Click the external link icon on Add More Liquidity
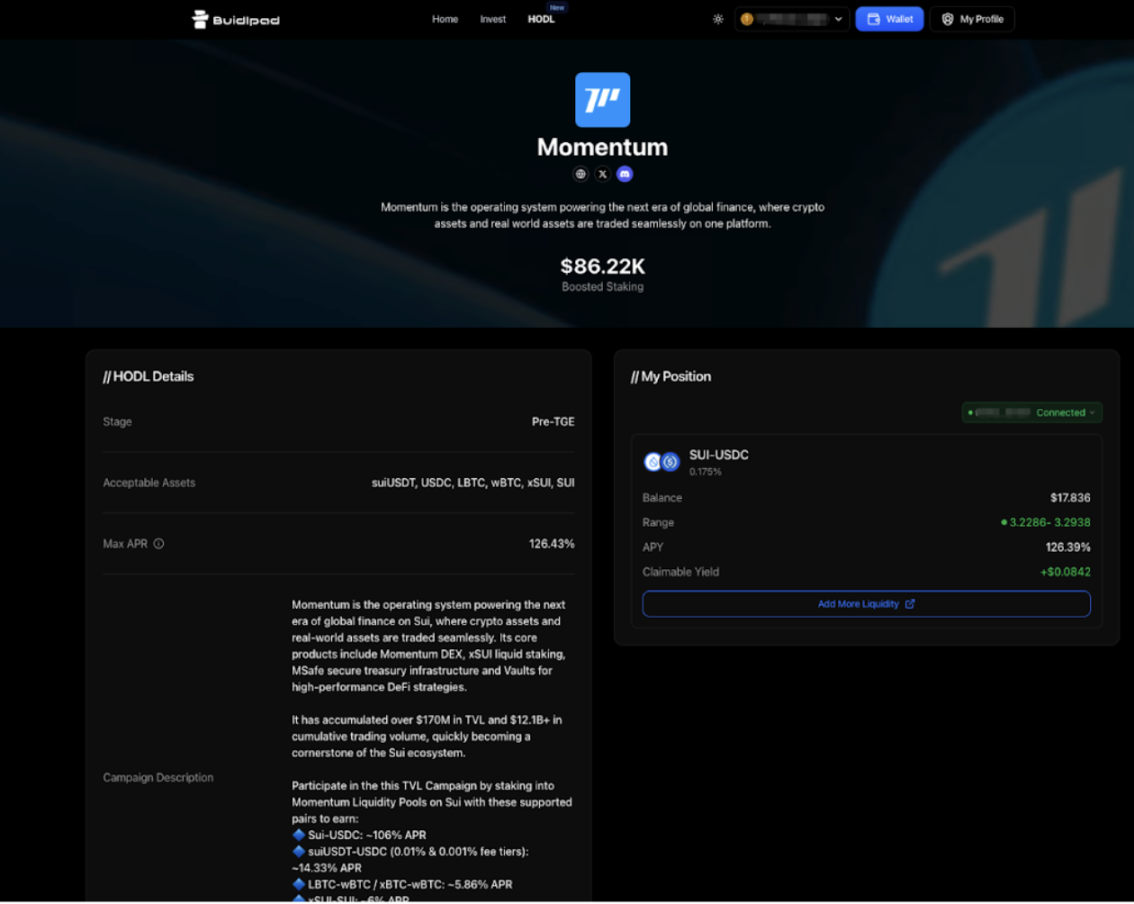This screenshot has width=1134, height=904. coord(910,604)
